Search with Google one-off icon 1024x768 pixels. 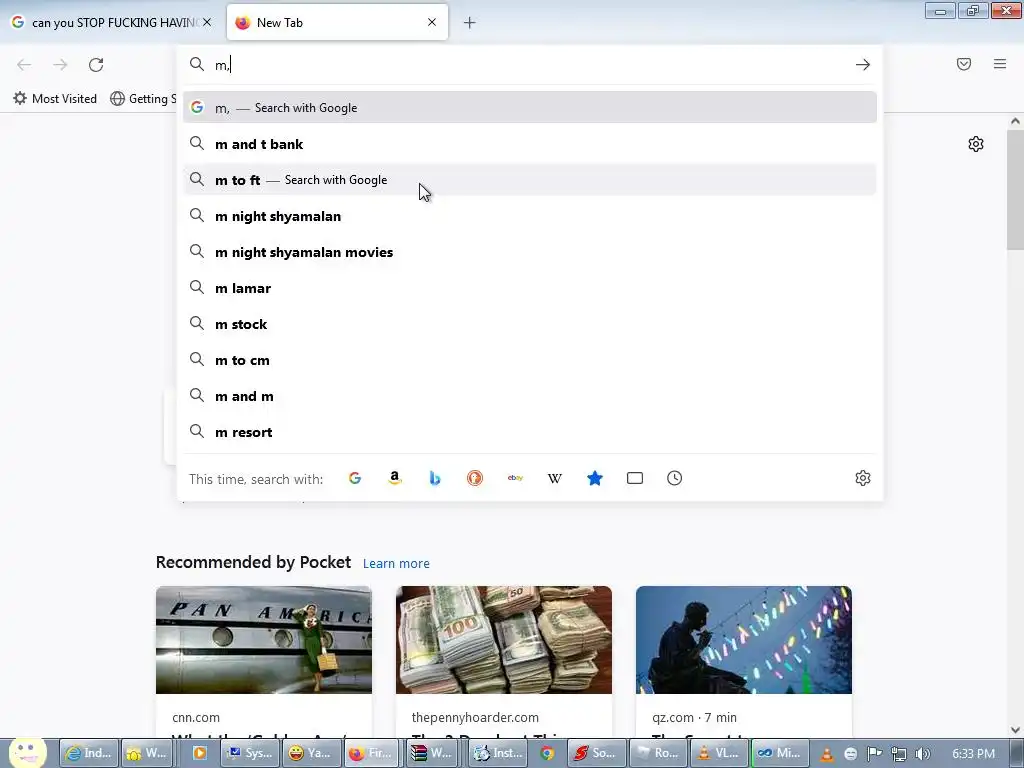point(355,478)
